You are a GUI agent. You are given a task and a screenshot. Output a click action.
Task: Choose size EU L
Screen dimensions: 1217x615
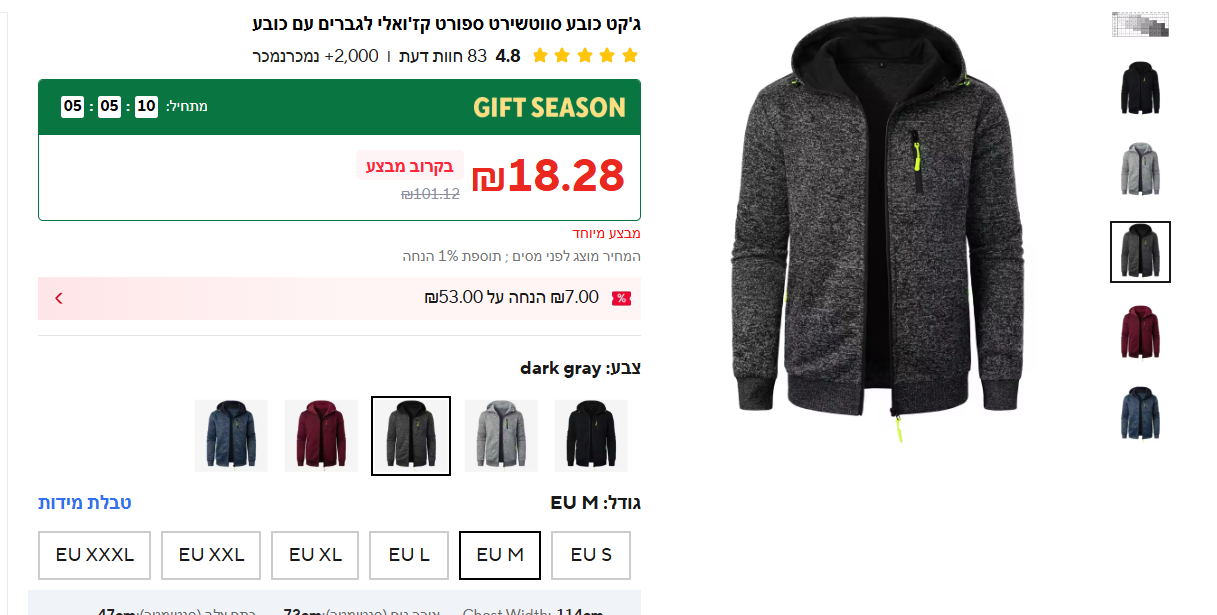click(409, 555)
